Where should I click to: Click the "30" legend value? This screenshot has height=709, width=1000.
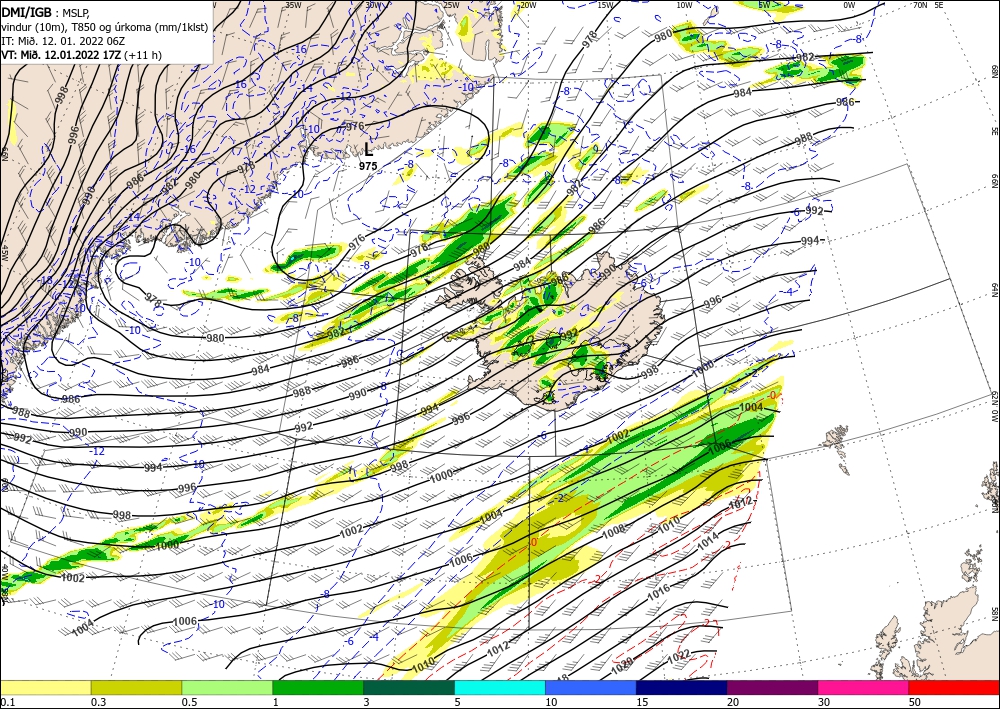824,702
